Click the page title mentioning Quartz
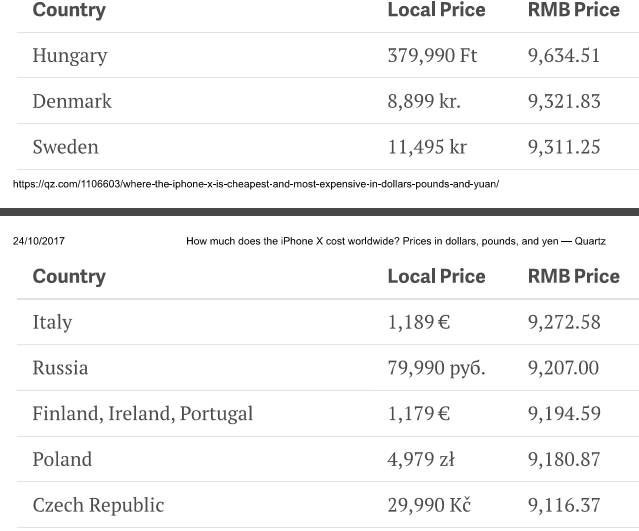 pos(395,241)
